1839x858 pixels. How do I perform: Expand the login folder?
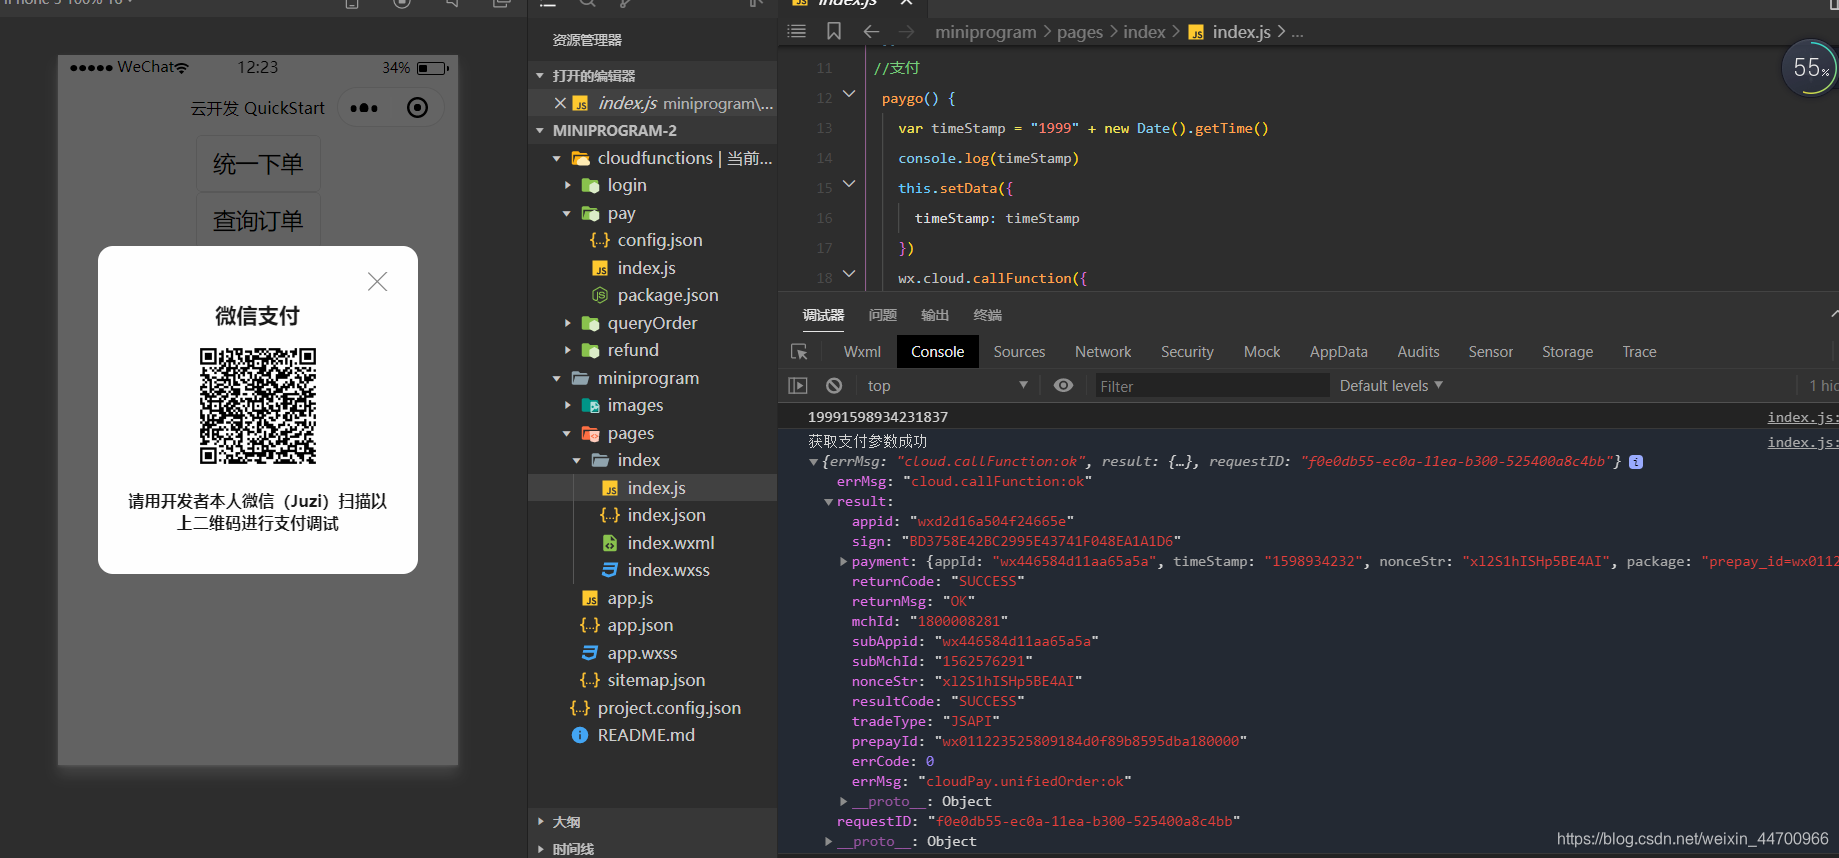(567, 186)
